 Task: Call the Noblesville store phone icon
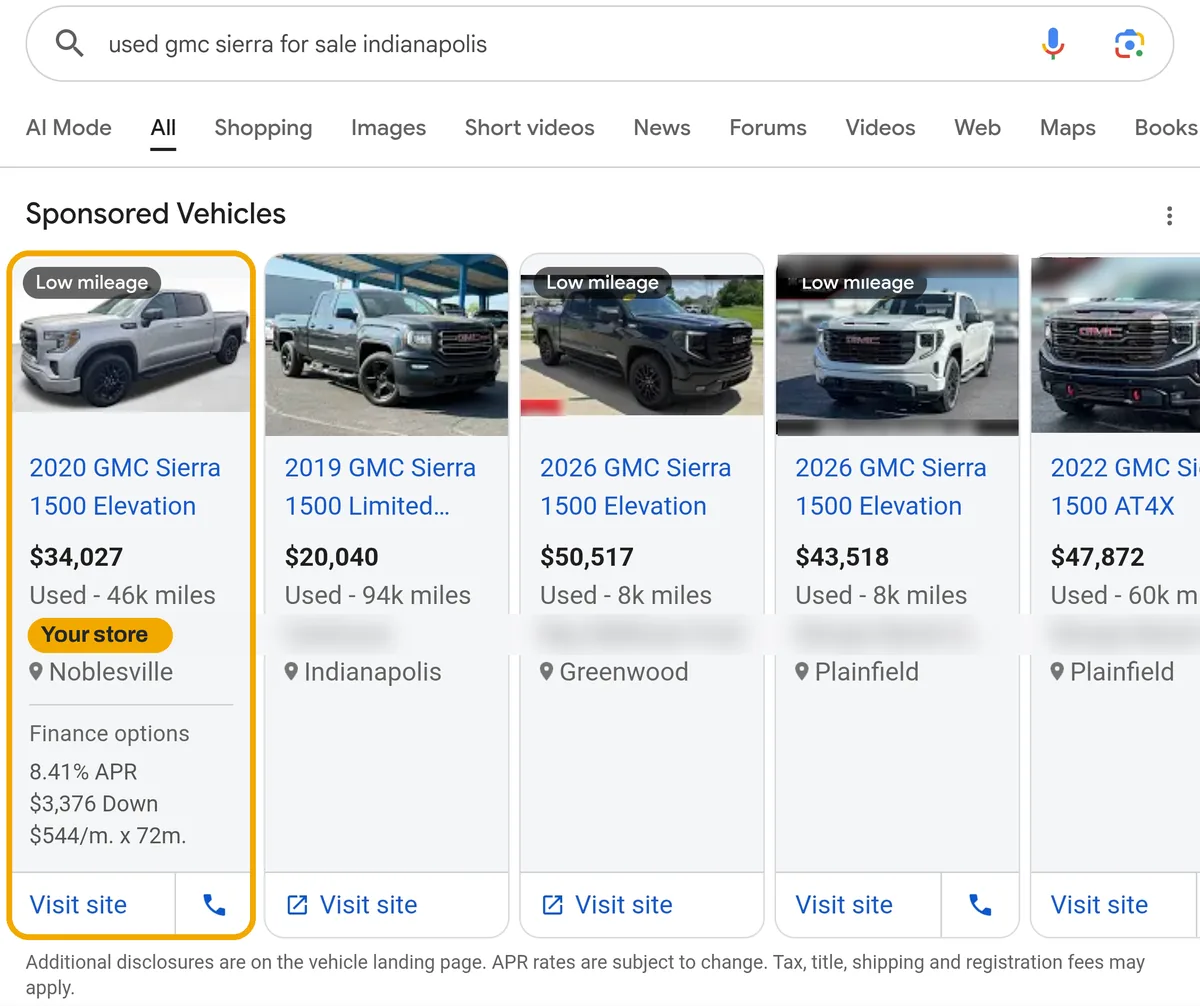[x=214, y=905]
